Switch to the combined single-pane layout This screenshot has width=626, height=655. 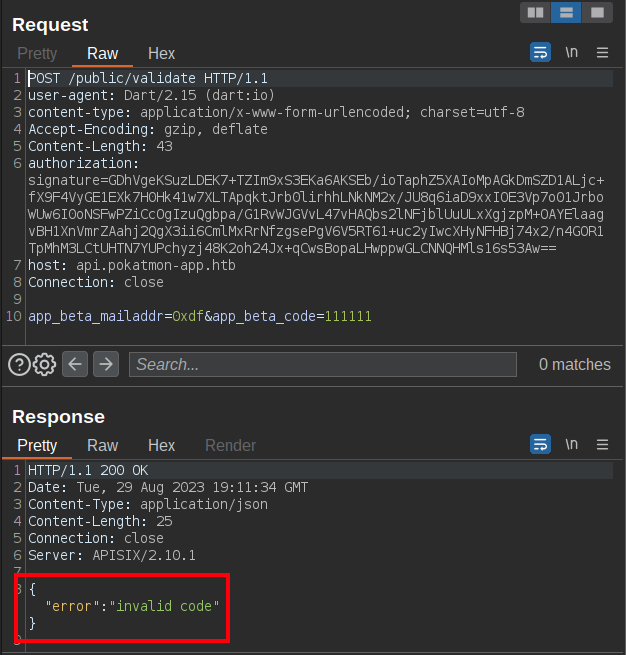pyautogui.click(x=597, y=13)
